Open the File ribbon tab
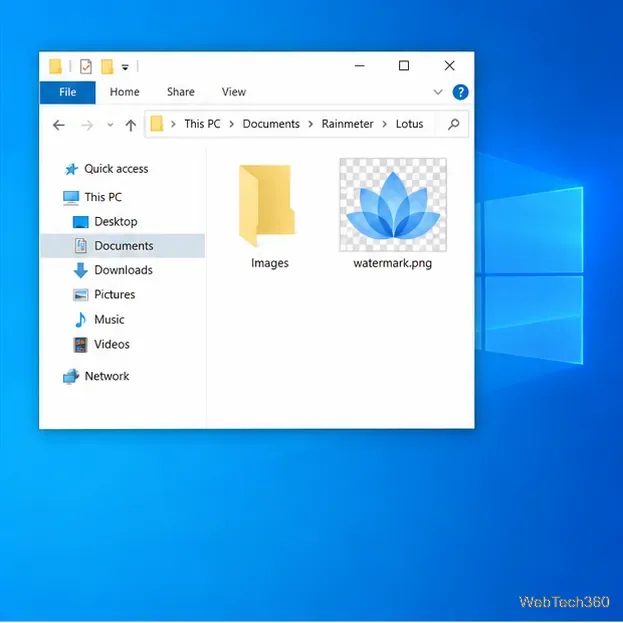Image resolution: width=623 pixels, height=623 pixels. (x=68, y=92)
